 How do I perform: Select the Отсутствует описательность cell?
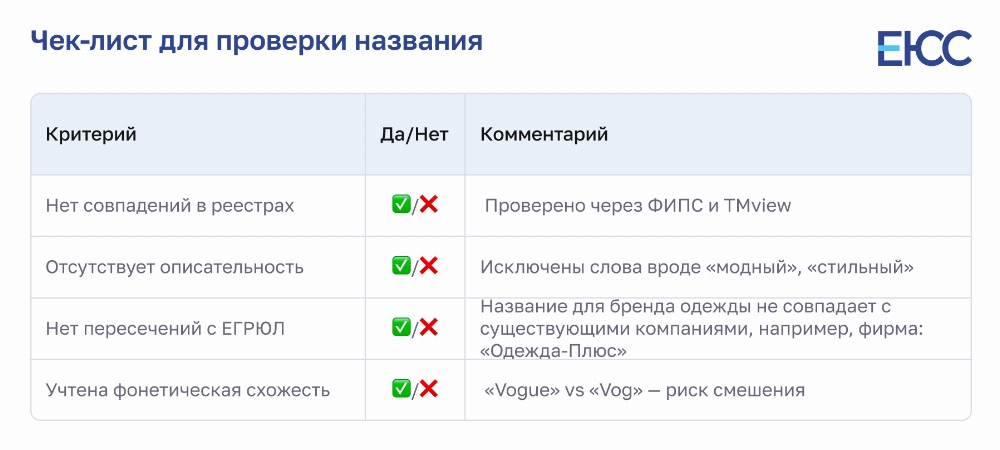174,267
